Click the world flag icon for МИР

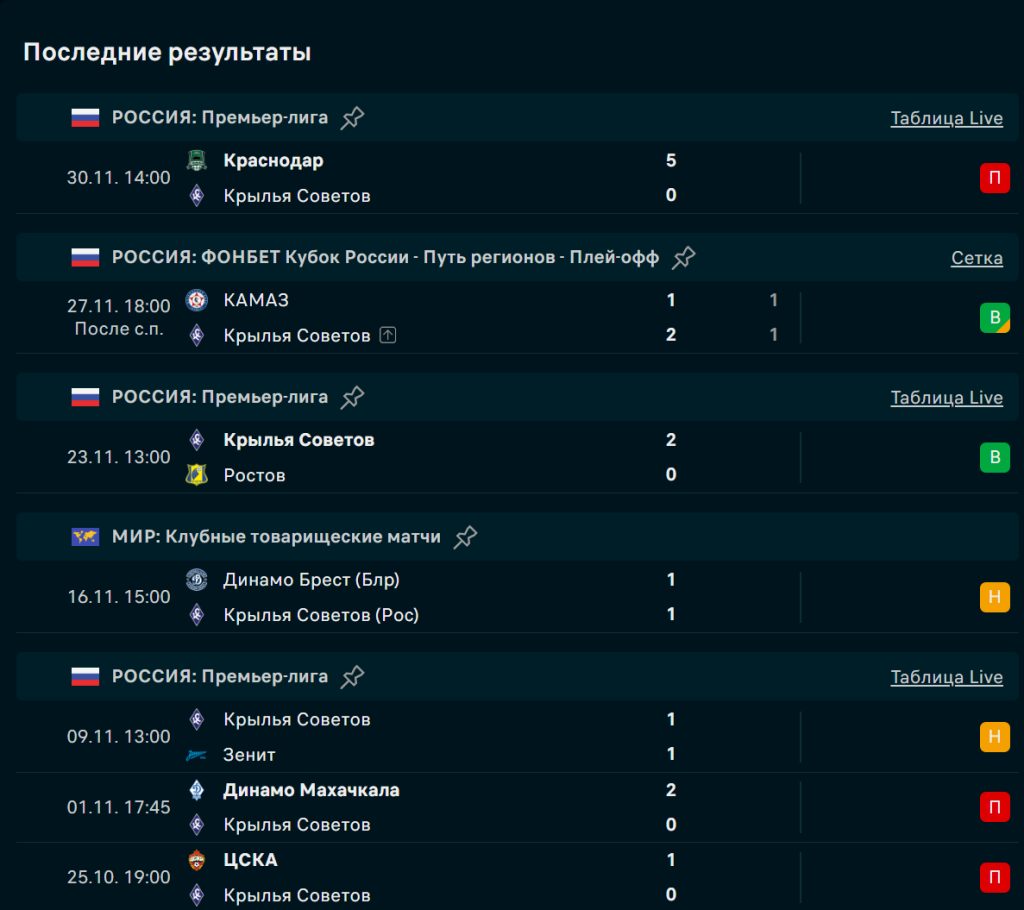(85, 537)
